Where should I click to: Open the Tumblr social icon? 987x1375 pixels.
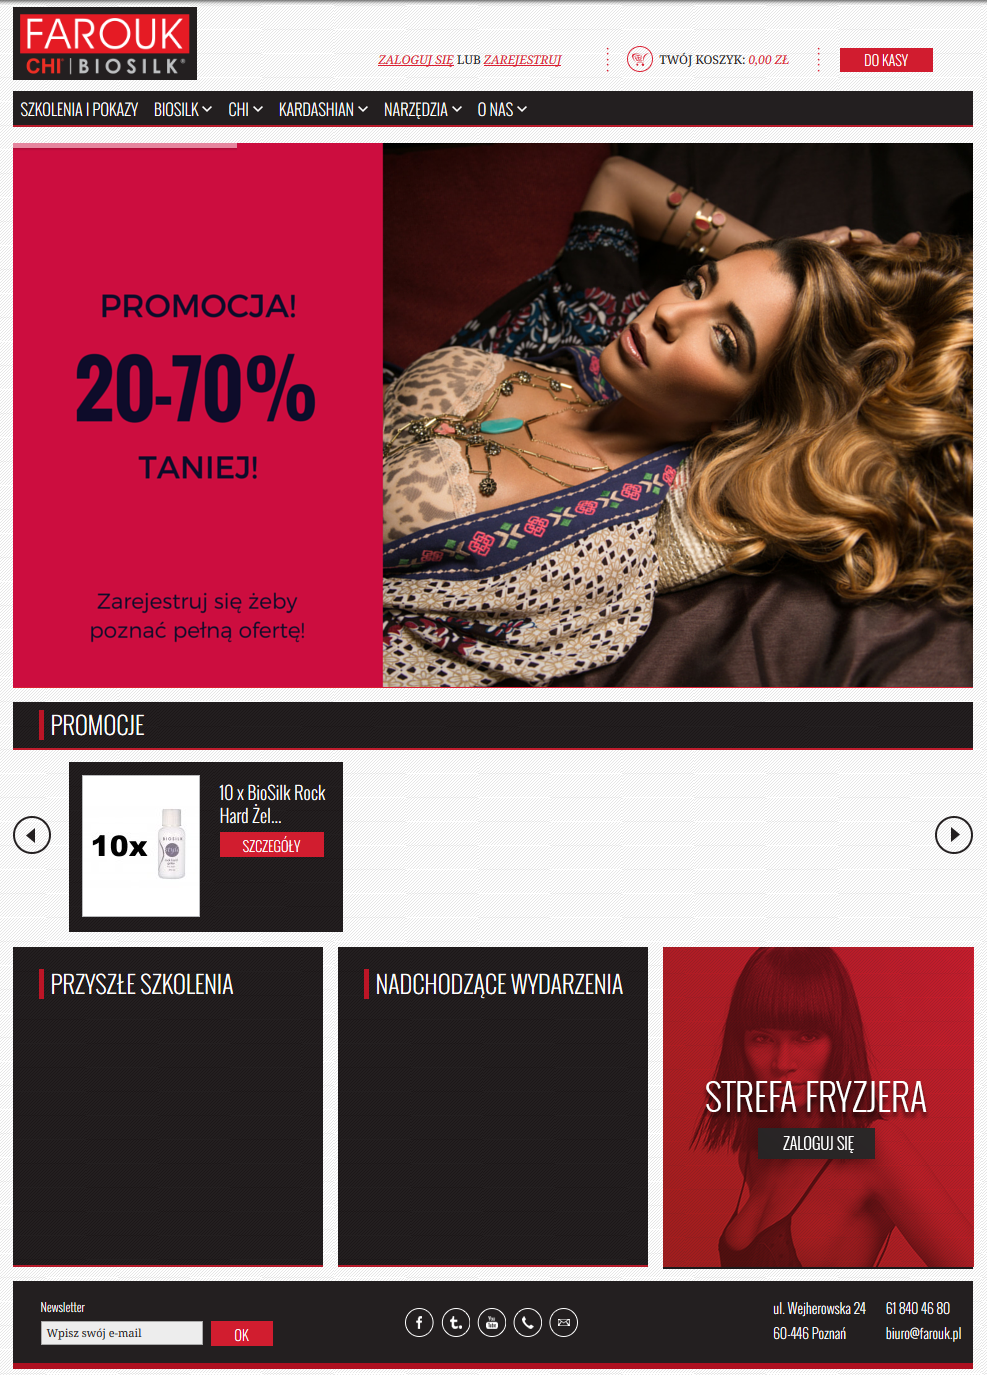455,1323
